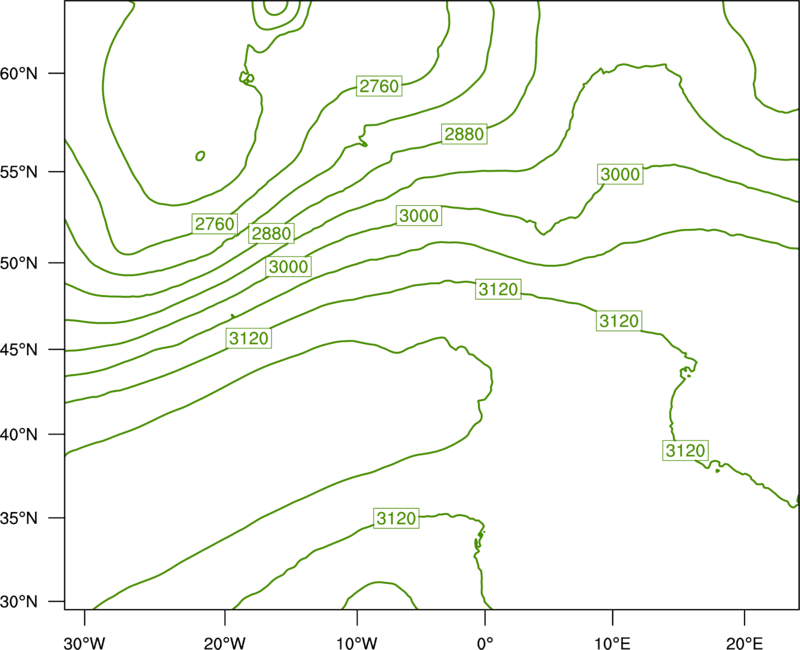Click the 35°N latitude axis label
This screenshot has width=800, height=650.
tap(19, 518)
